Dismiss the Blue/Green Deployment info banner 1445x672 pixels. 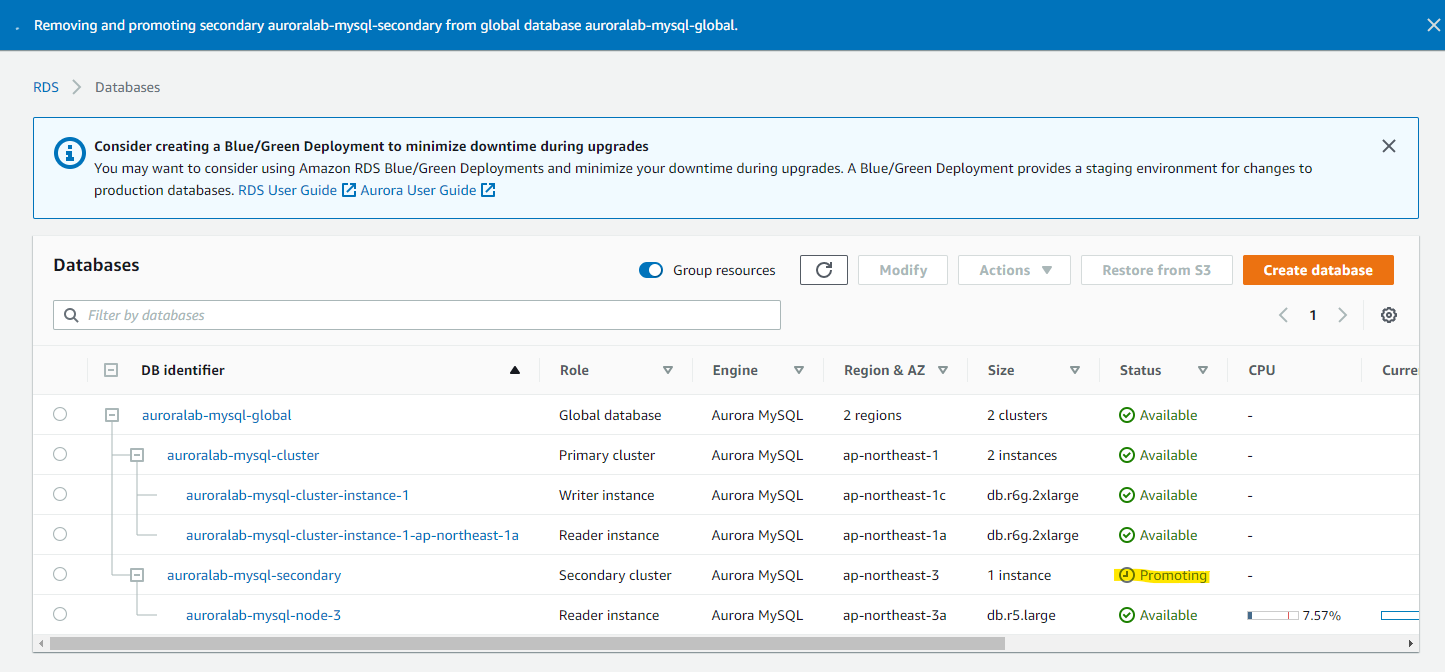(1388, 146)
